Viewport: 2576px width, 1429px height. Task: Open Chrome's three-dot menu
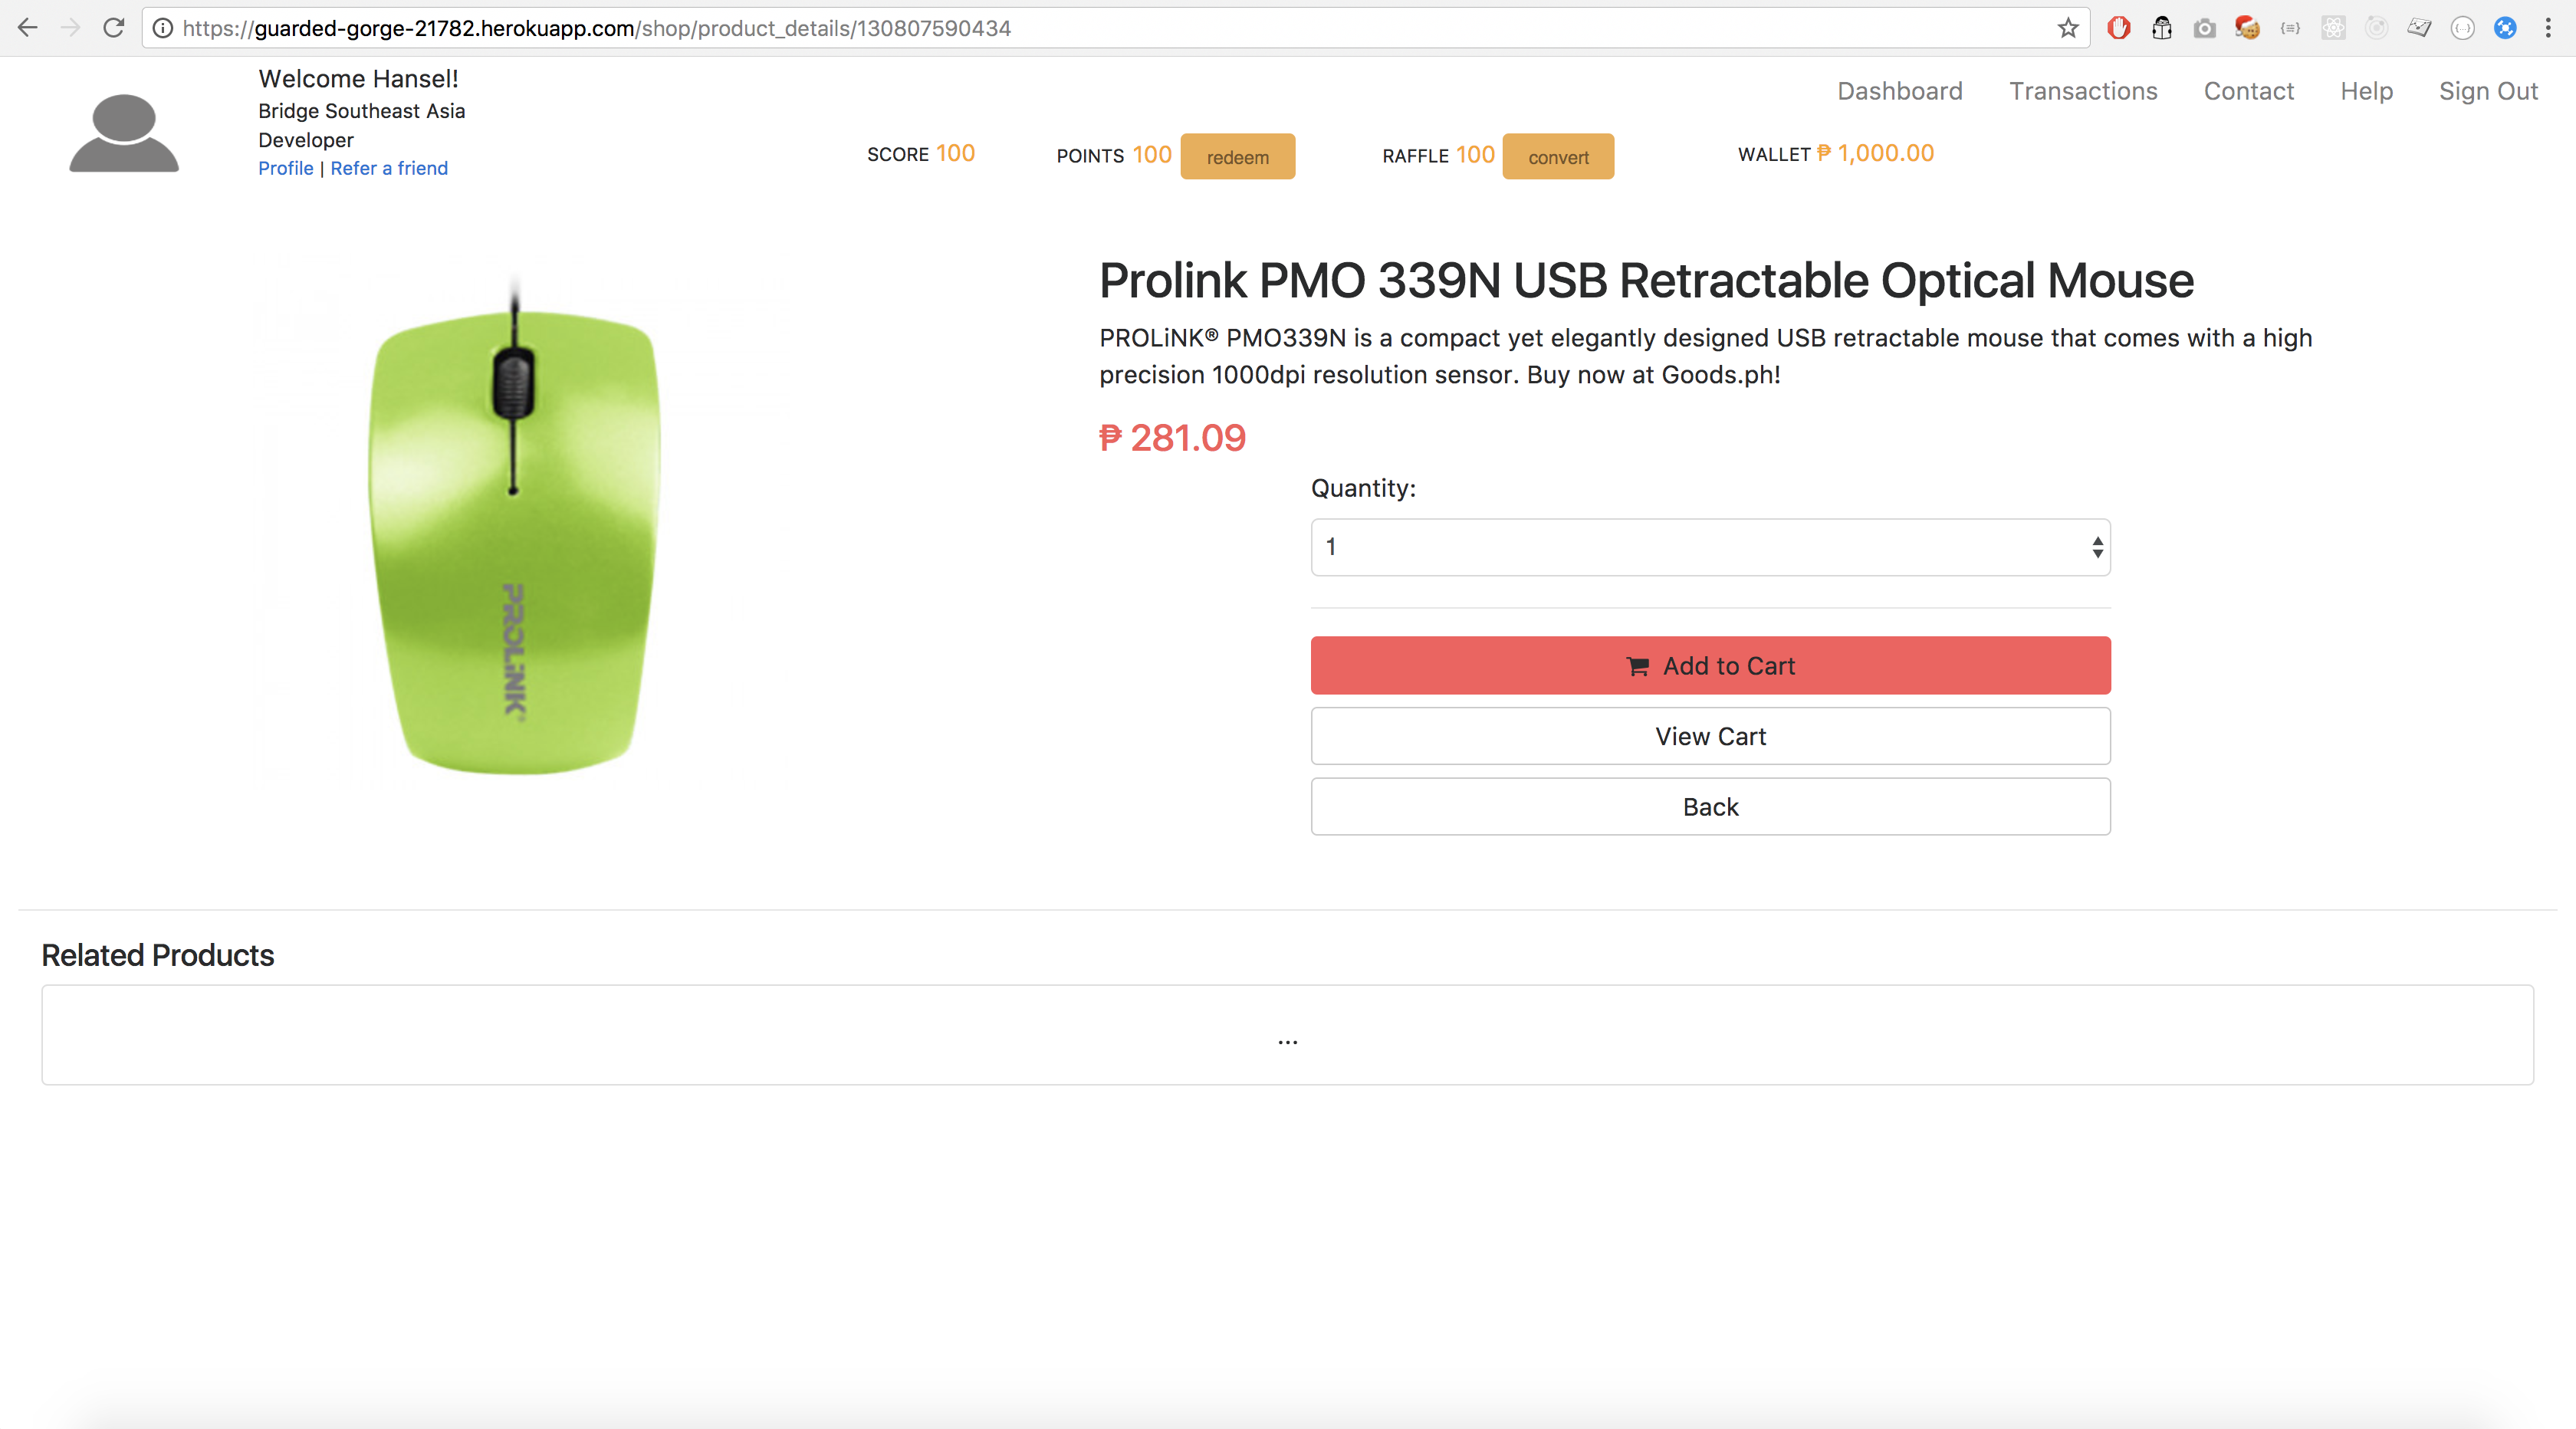(x=2547, y=28)
